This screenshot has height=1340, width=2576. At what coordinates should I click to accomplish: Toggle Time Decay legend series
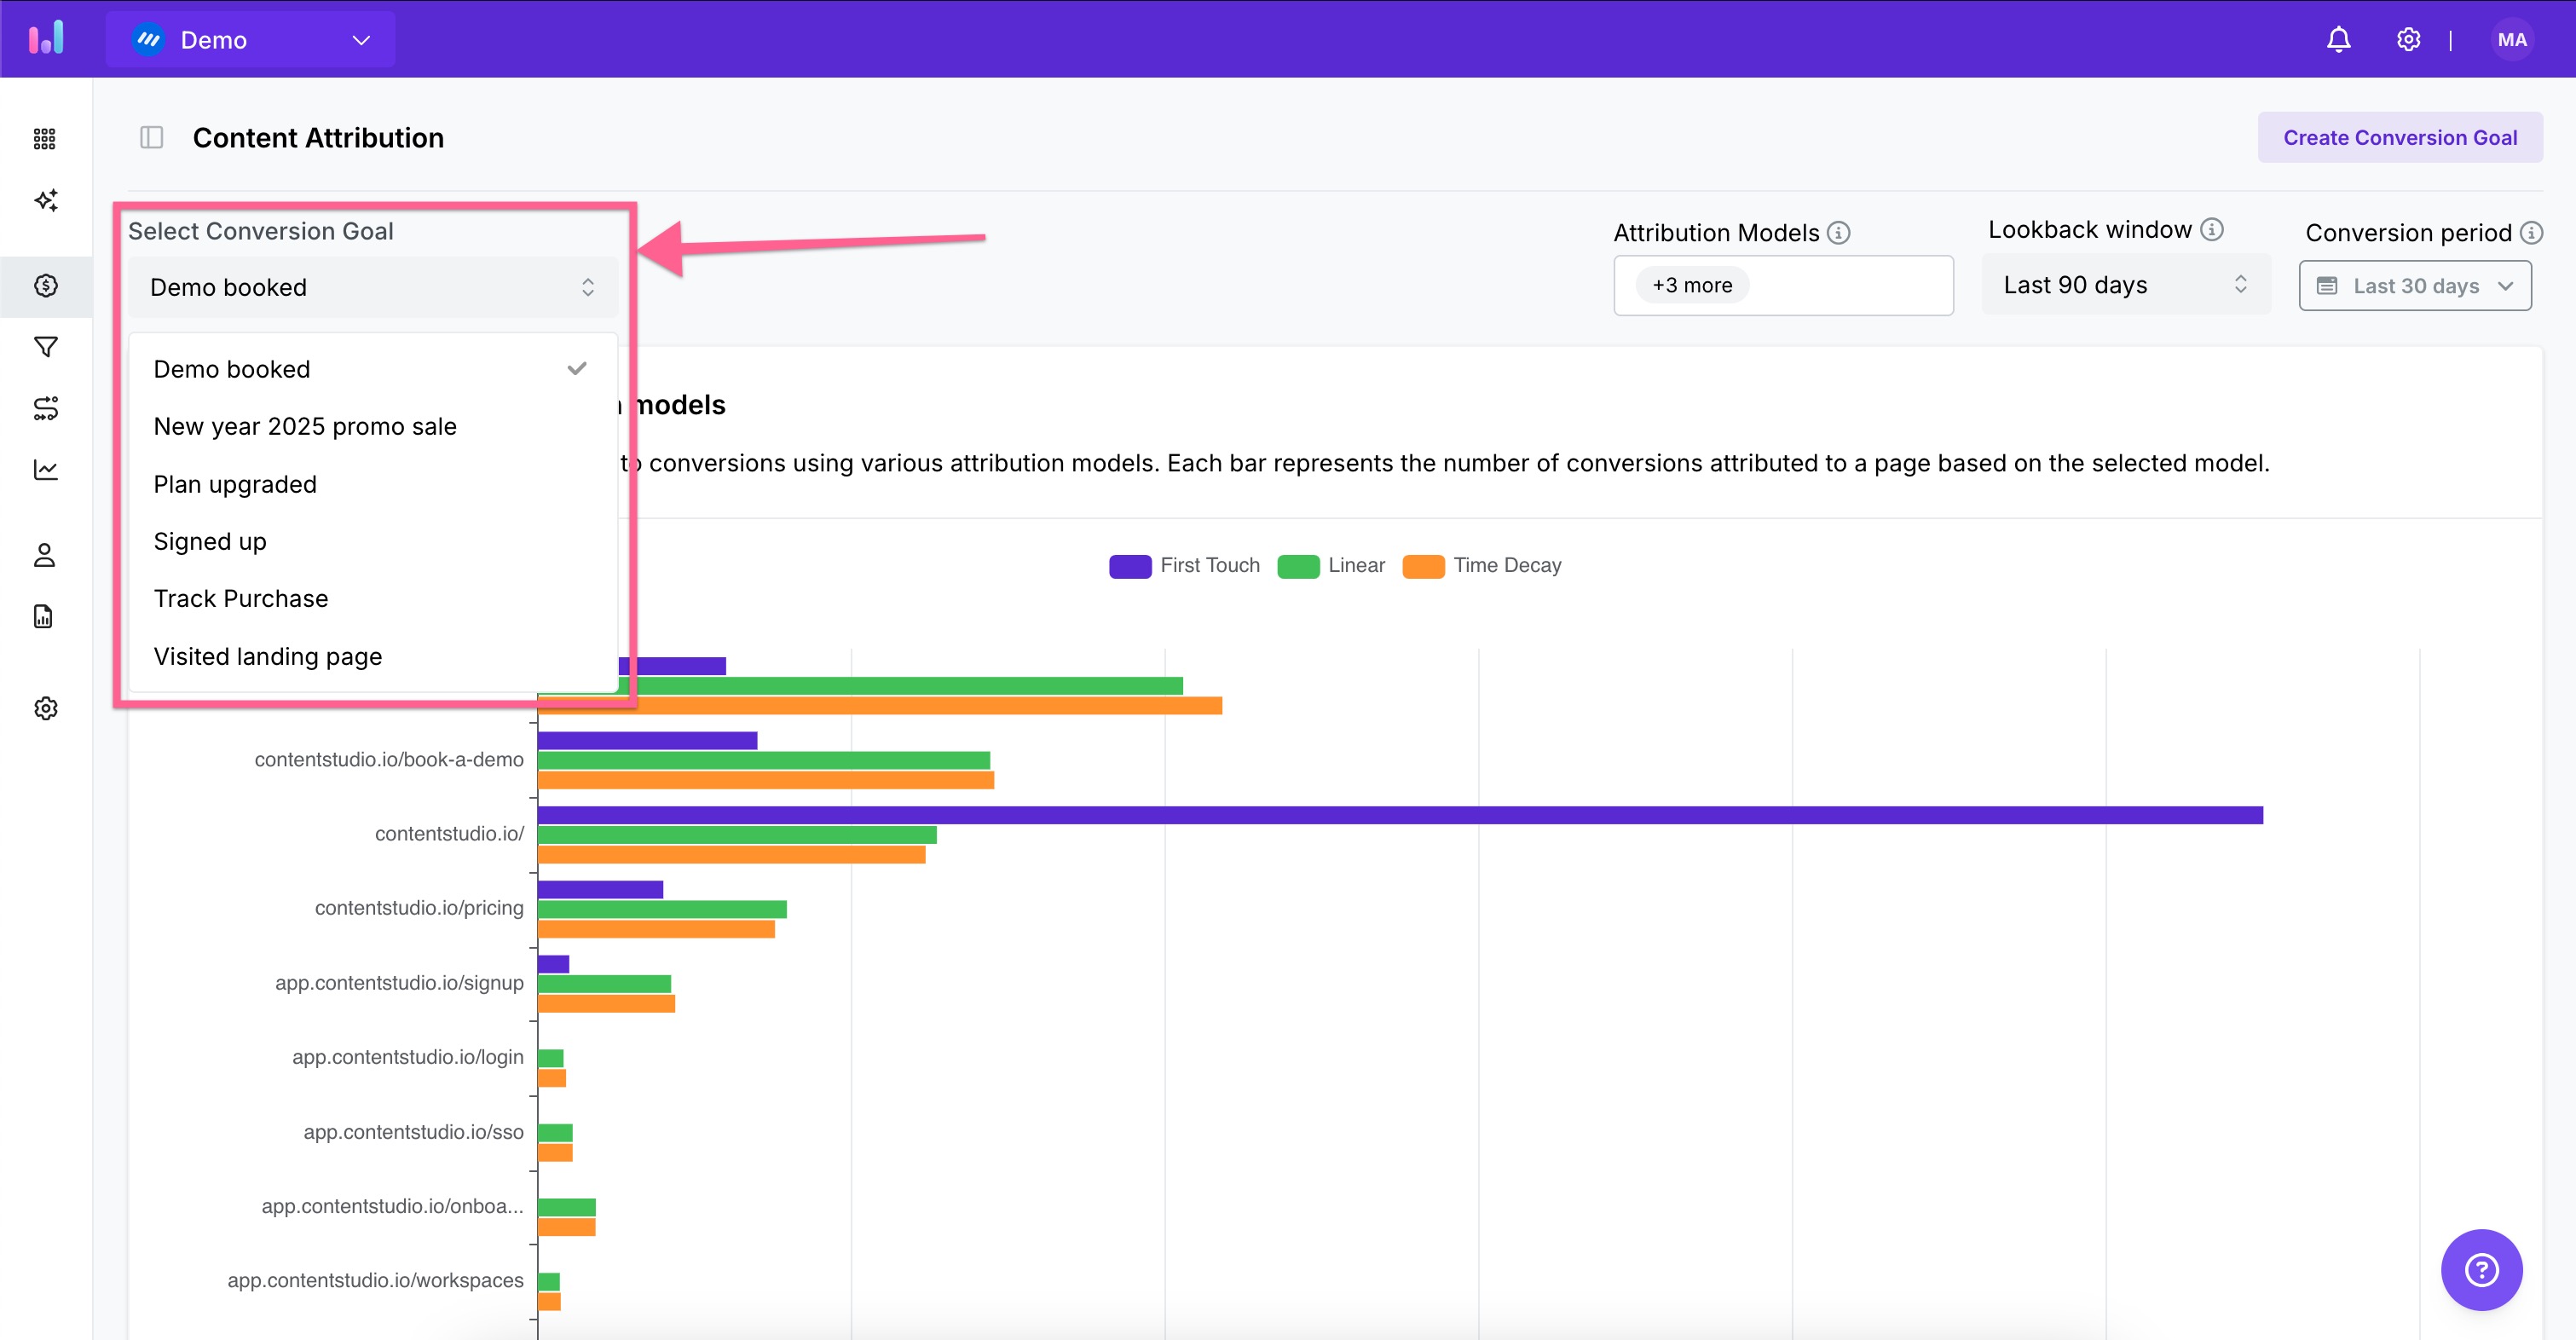(x=1481, y=566)
